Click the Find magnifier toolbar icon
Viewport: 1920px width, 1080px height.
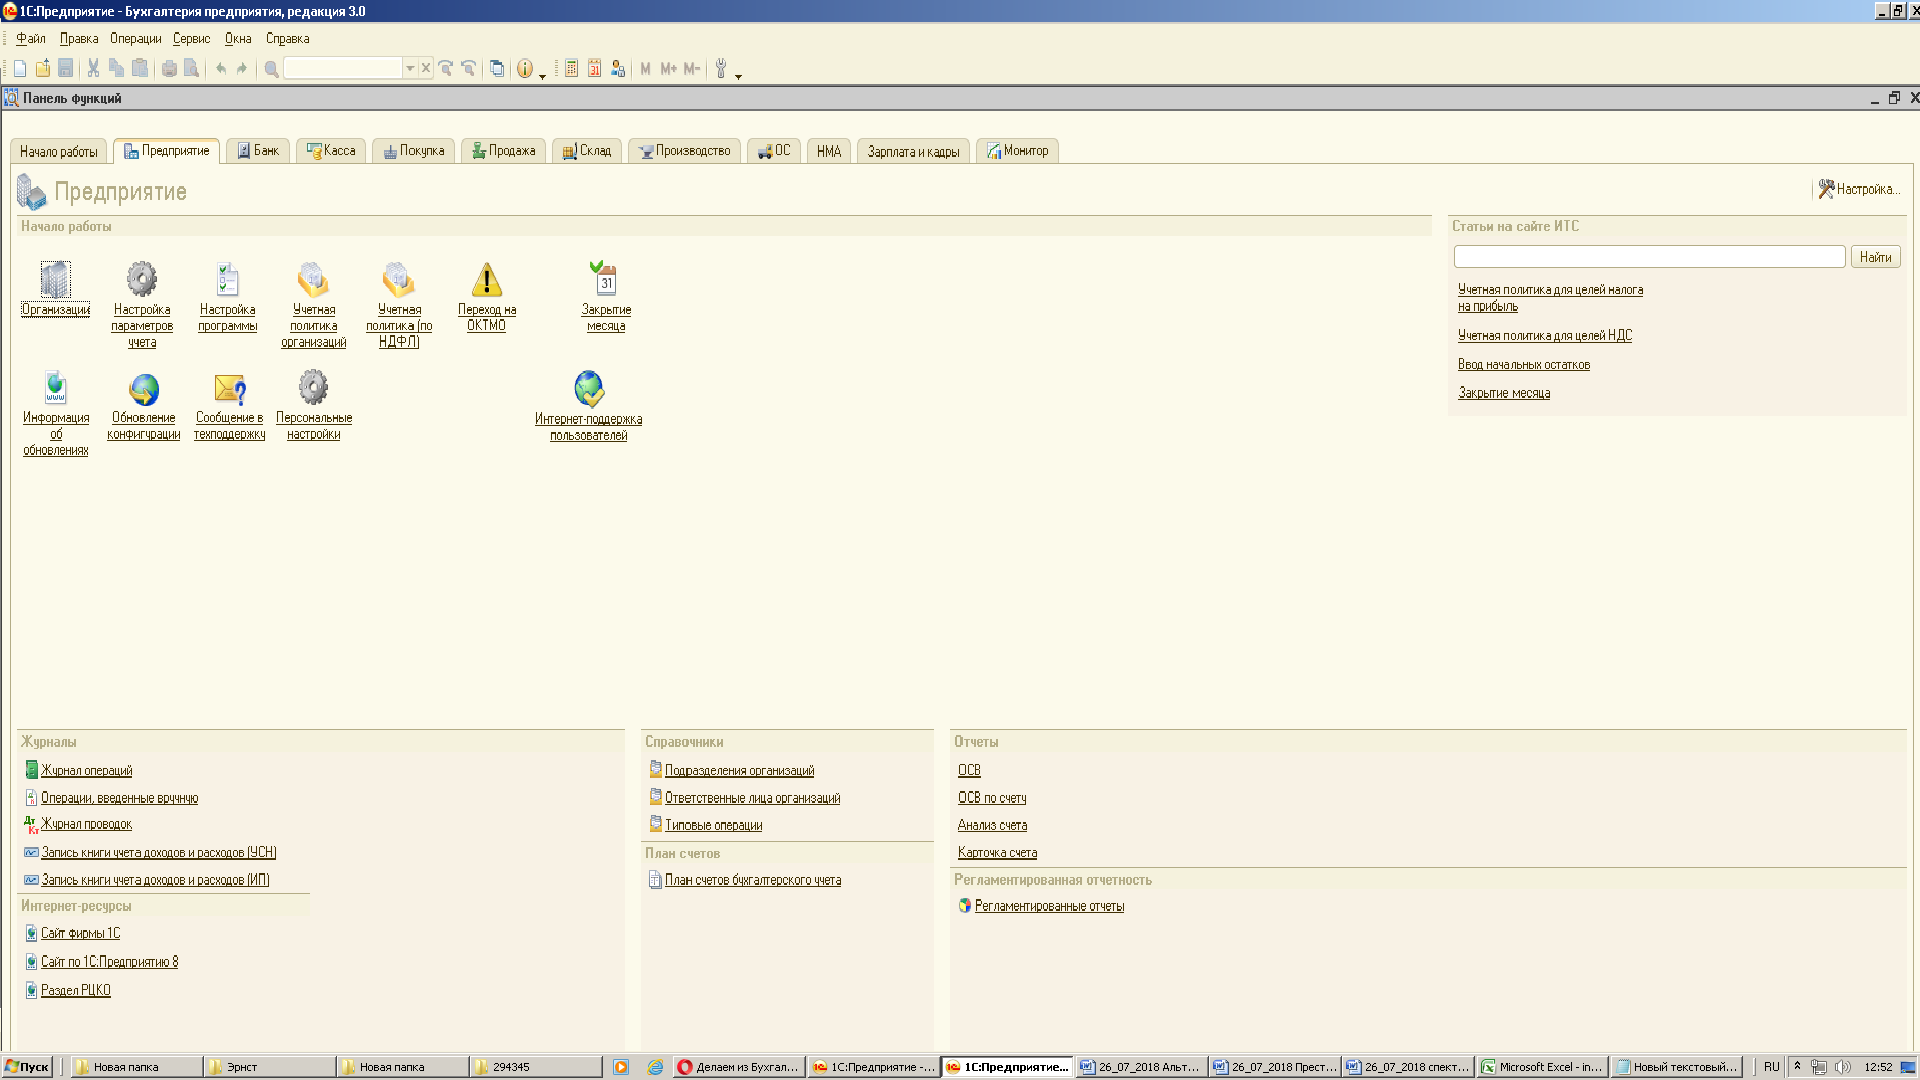(x=271, y=68)
